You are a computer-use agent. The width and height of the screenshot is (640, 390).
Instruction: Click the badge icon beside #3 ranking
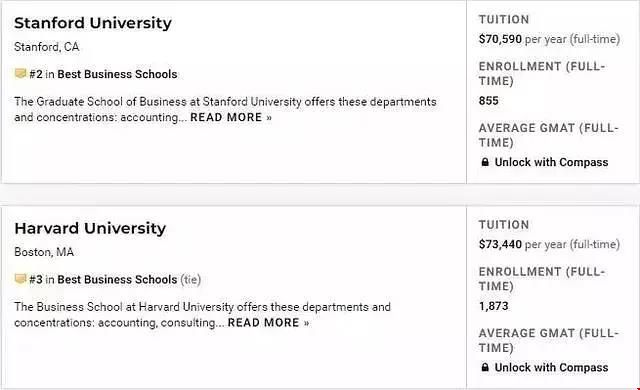point(20,279)
